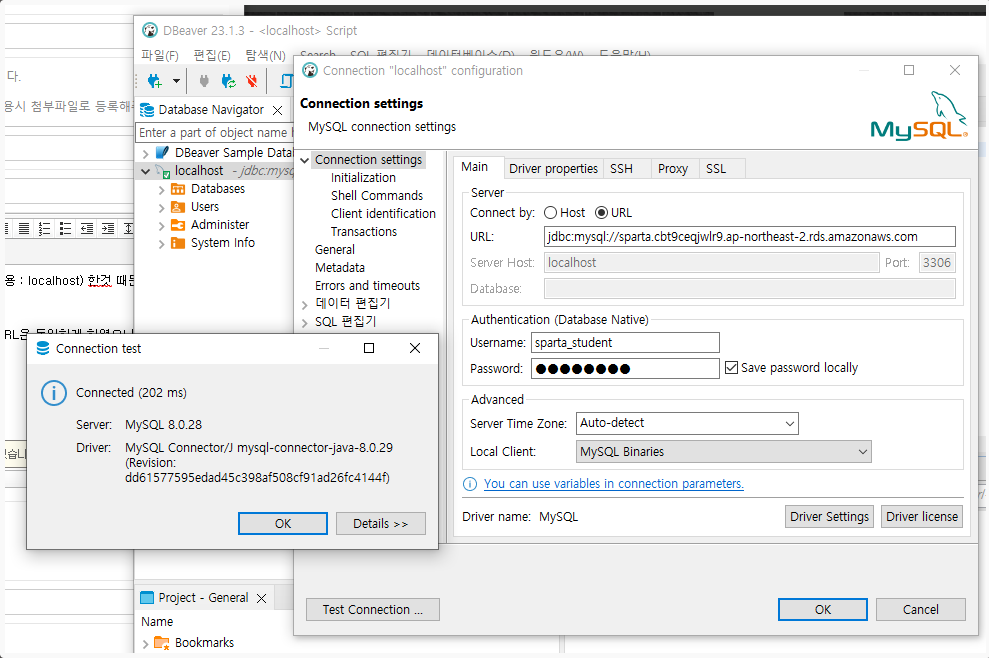Click the Password input field
This screenshot has height=658, width=989.
(625, 368)
